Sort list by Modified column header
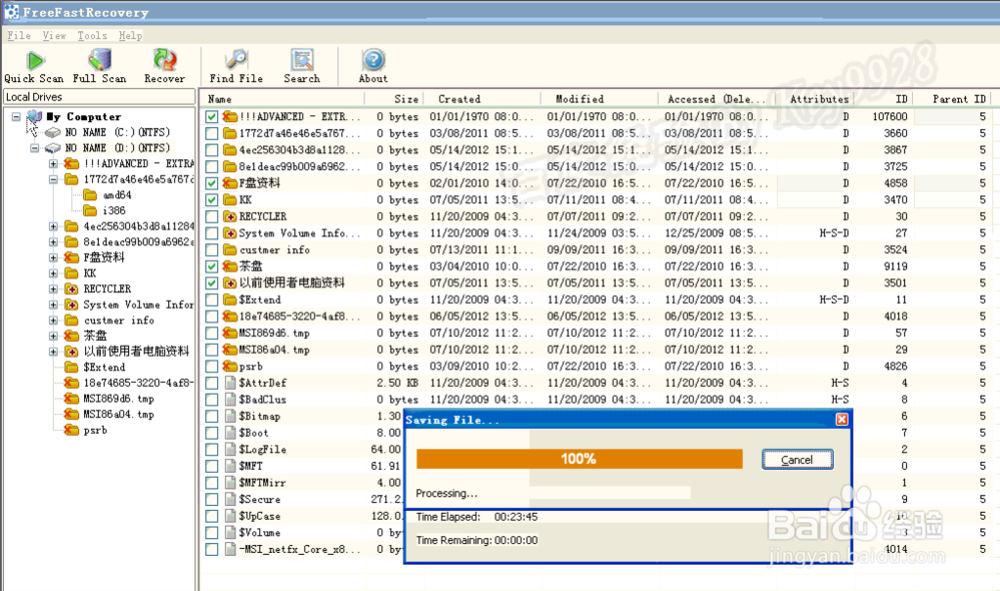This screenshot has width=1000, height=591. (x=599, y=99)
